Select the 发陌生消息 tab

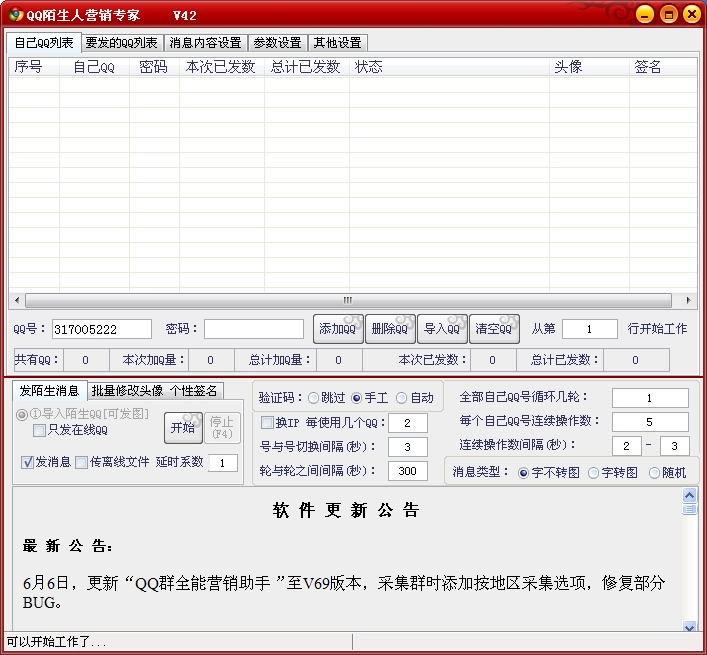click(x=49, y=390)
